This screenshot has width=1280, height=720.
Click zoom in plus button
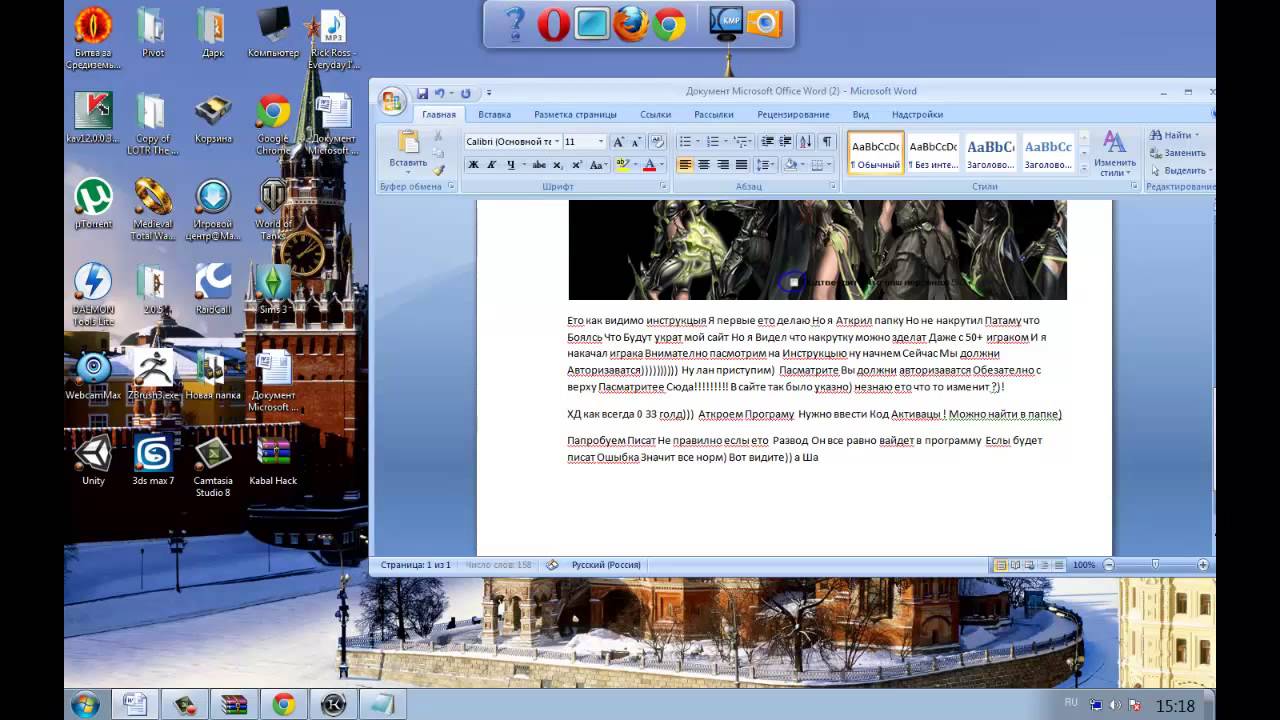1203,565
